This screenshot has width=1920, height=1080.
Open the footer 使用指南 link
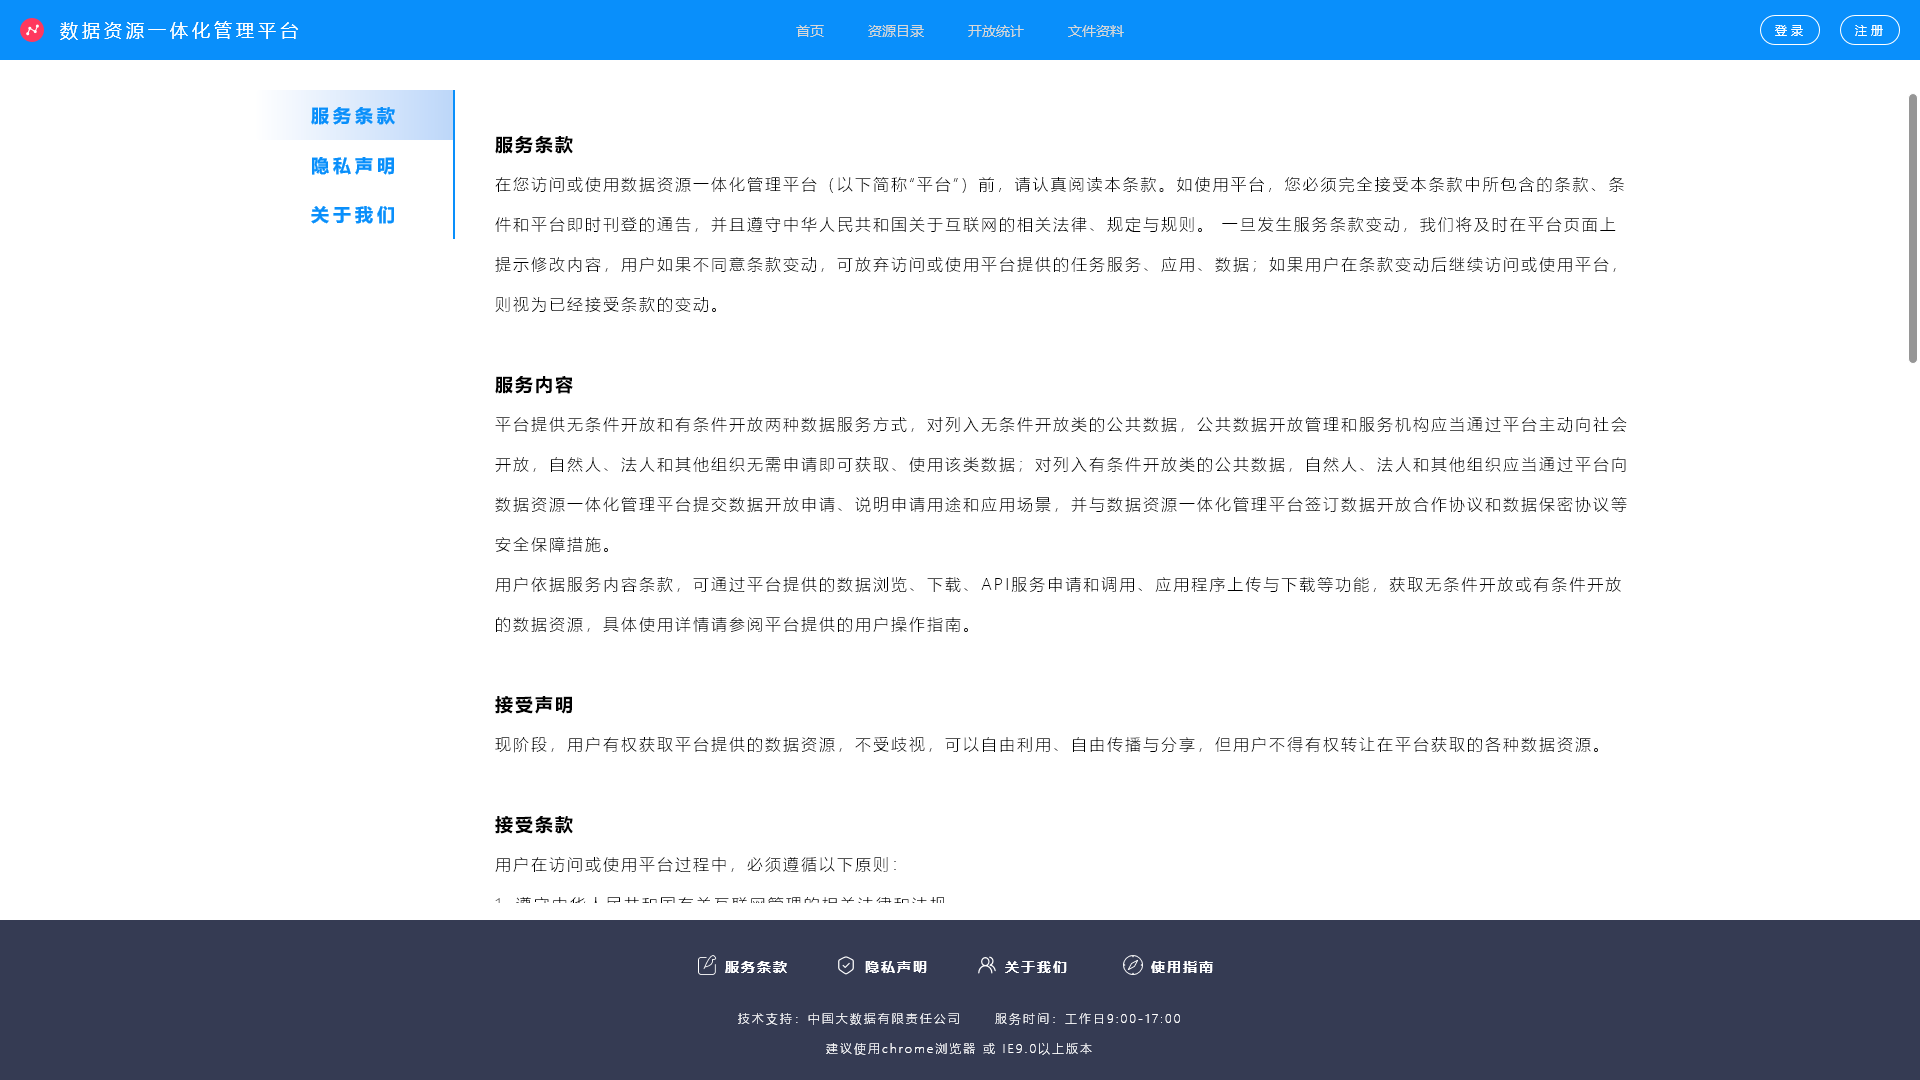coord(1182,967)
